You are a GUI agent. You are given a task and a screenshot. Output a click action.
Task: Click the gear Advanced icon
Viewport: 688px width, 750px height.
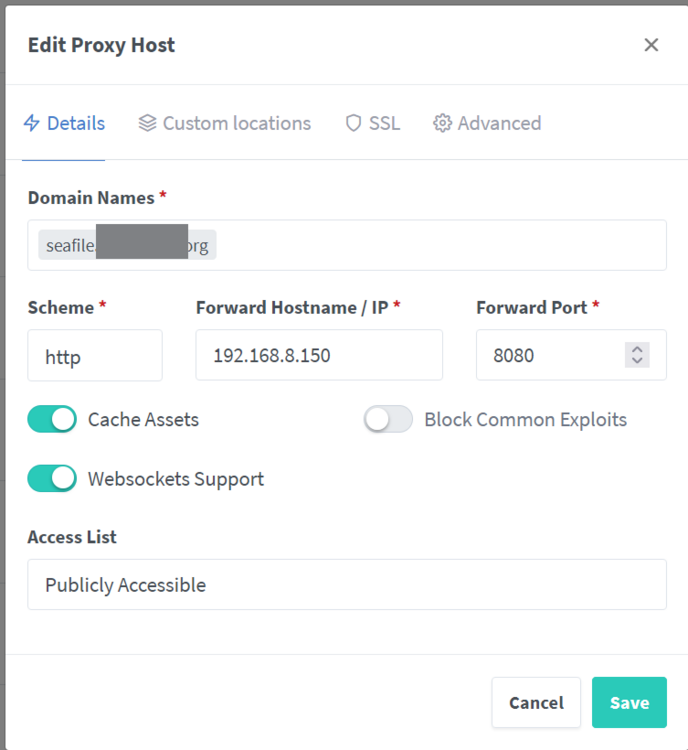click(x=442, y=123)
